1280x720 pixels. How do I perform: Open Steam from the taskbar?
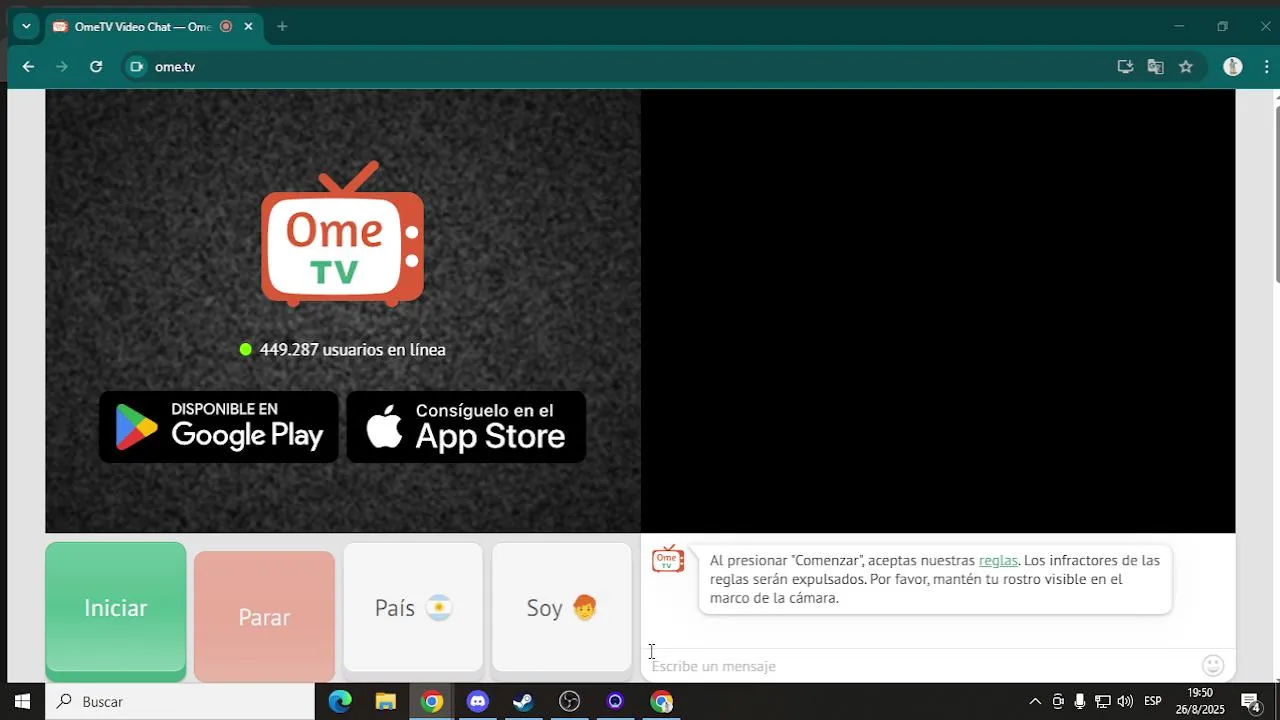click(524, 702)
